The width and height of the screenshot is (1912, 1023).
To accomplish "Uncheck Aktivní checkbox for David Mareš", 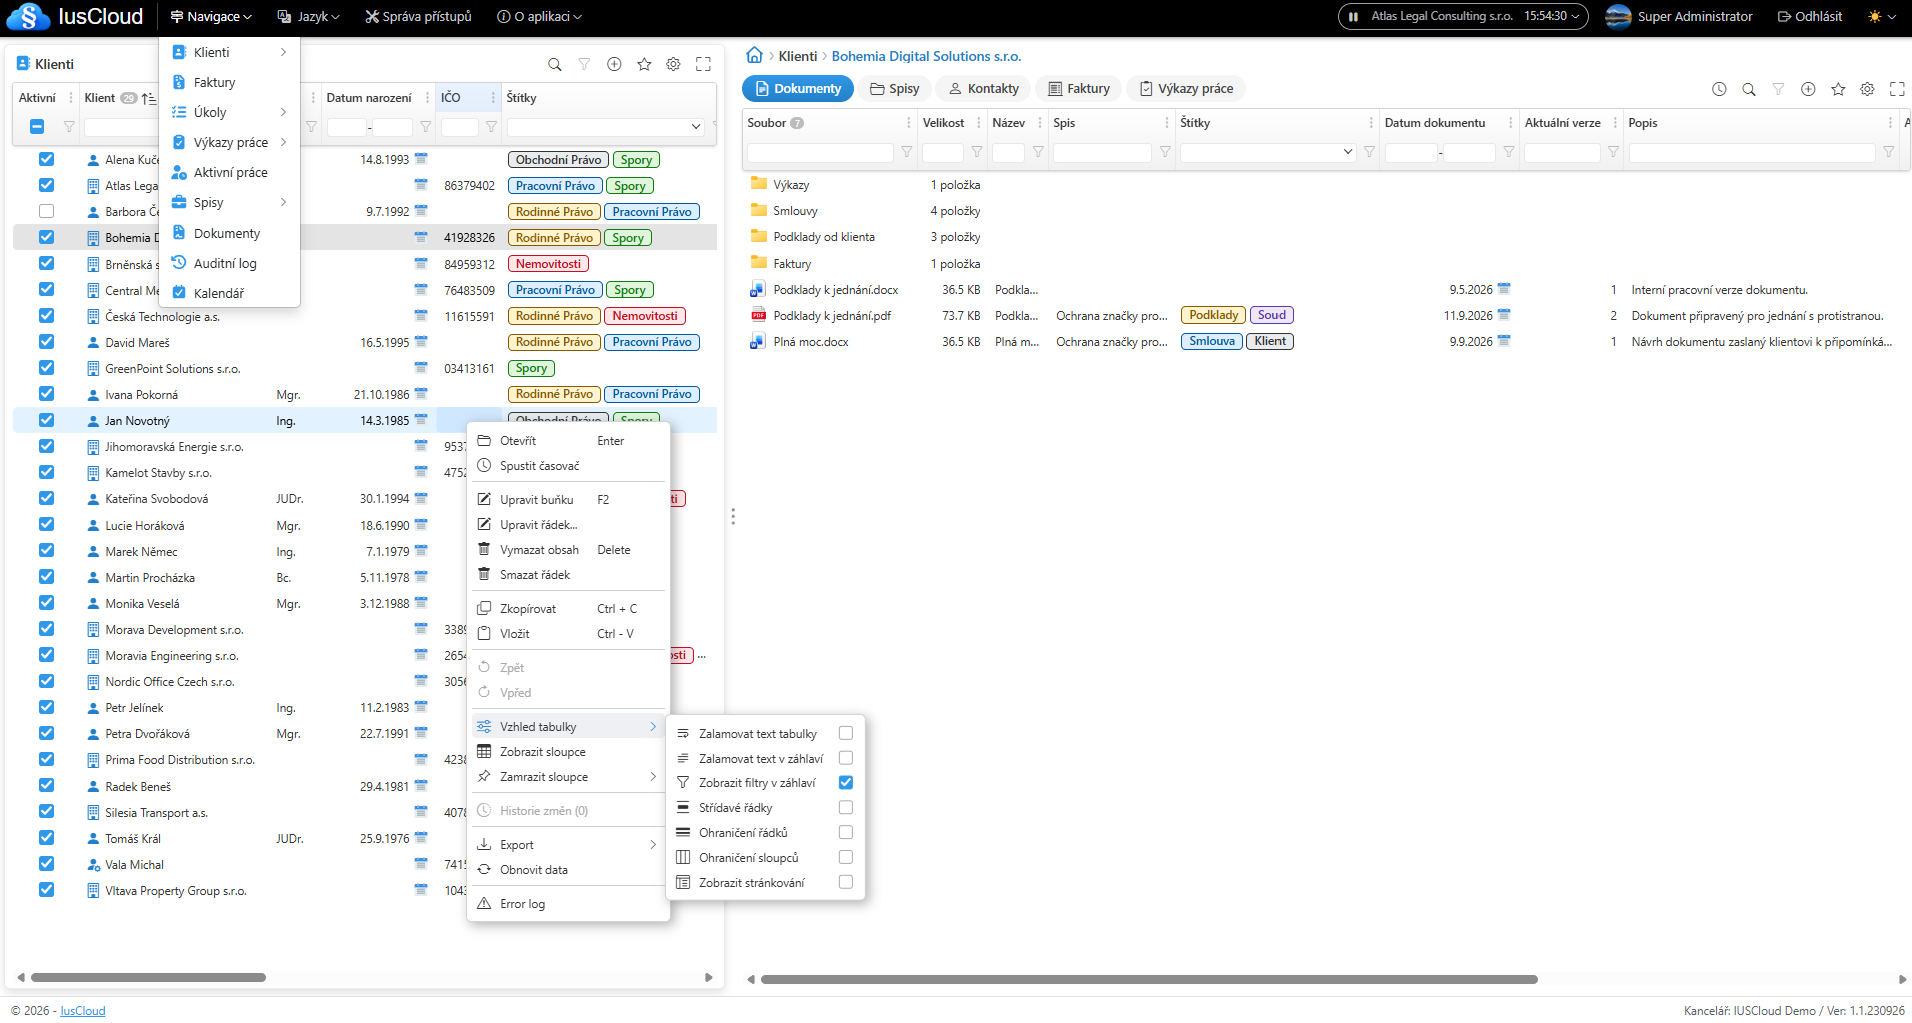I will tap(46, 341).
